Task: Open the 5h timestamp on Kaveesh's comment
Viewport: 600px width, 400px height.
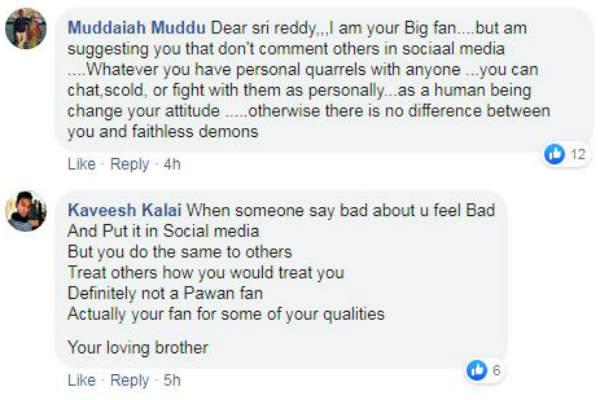Action: click(x=172, y=380)
